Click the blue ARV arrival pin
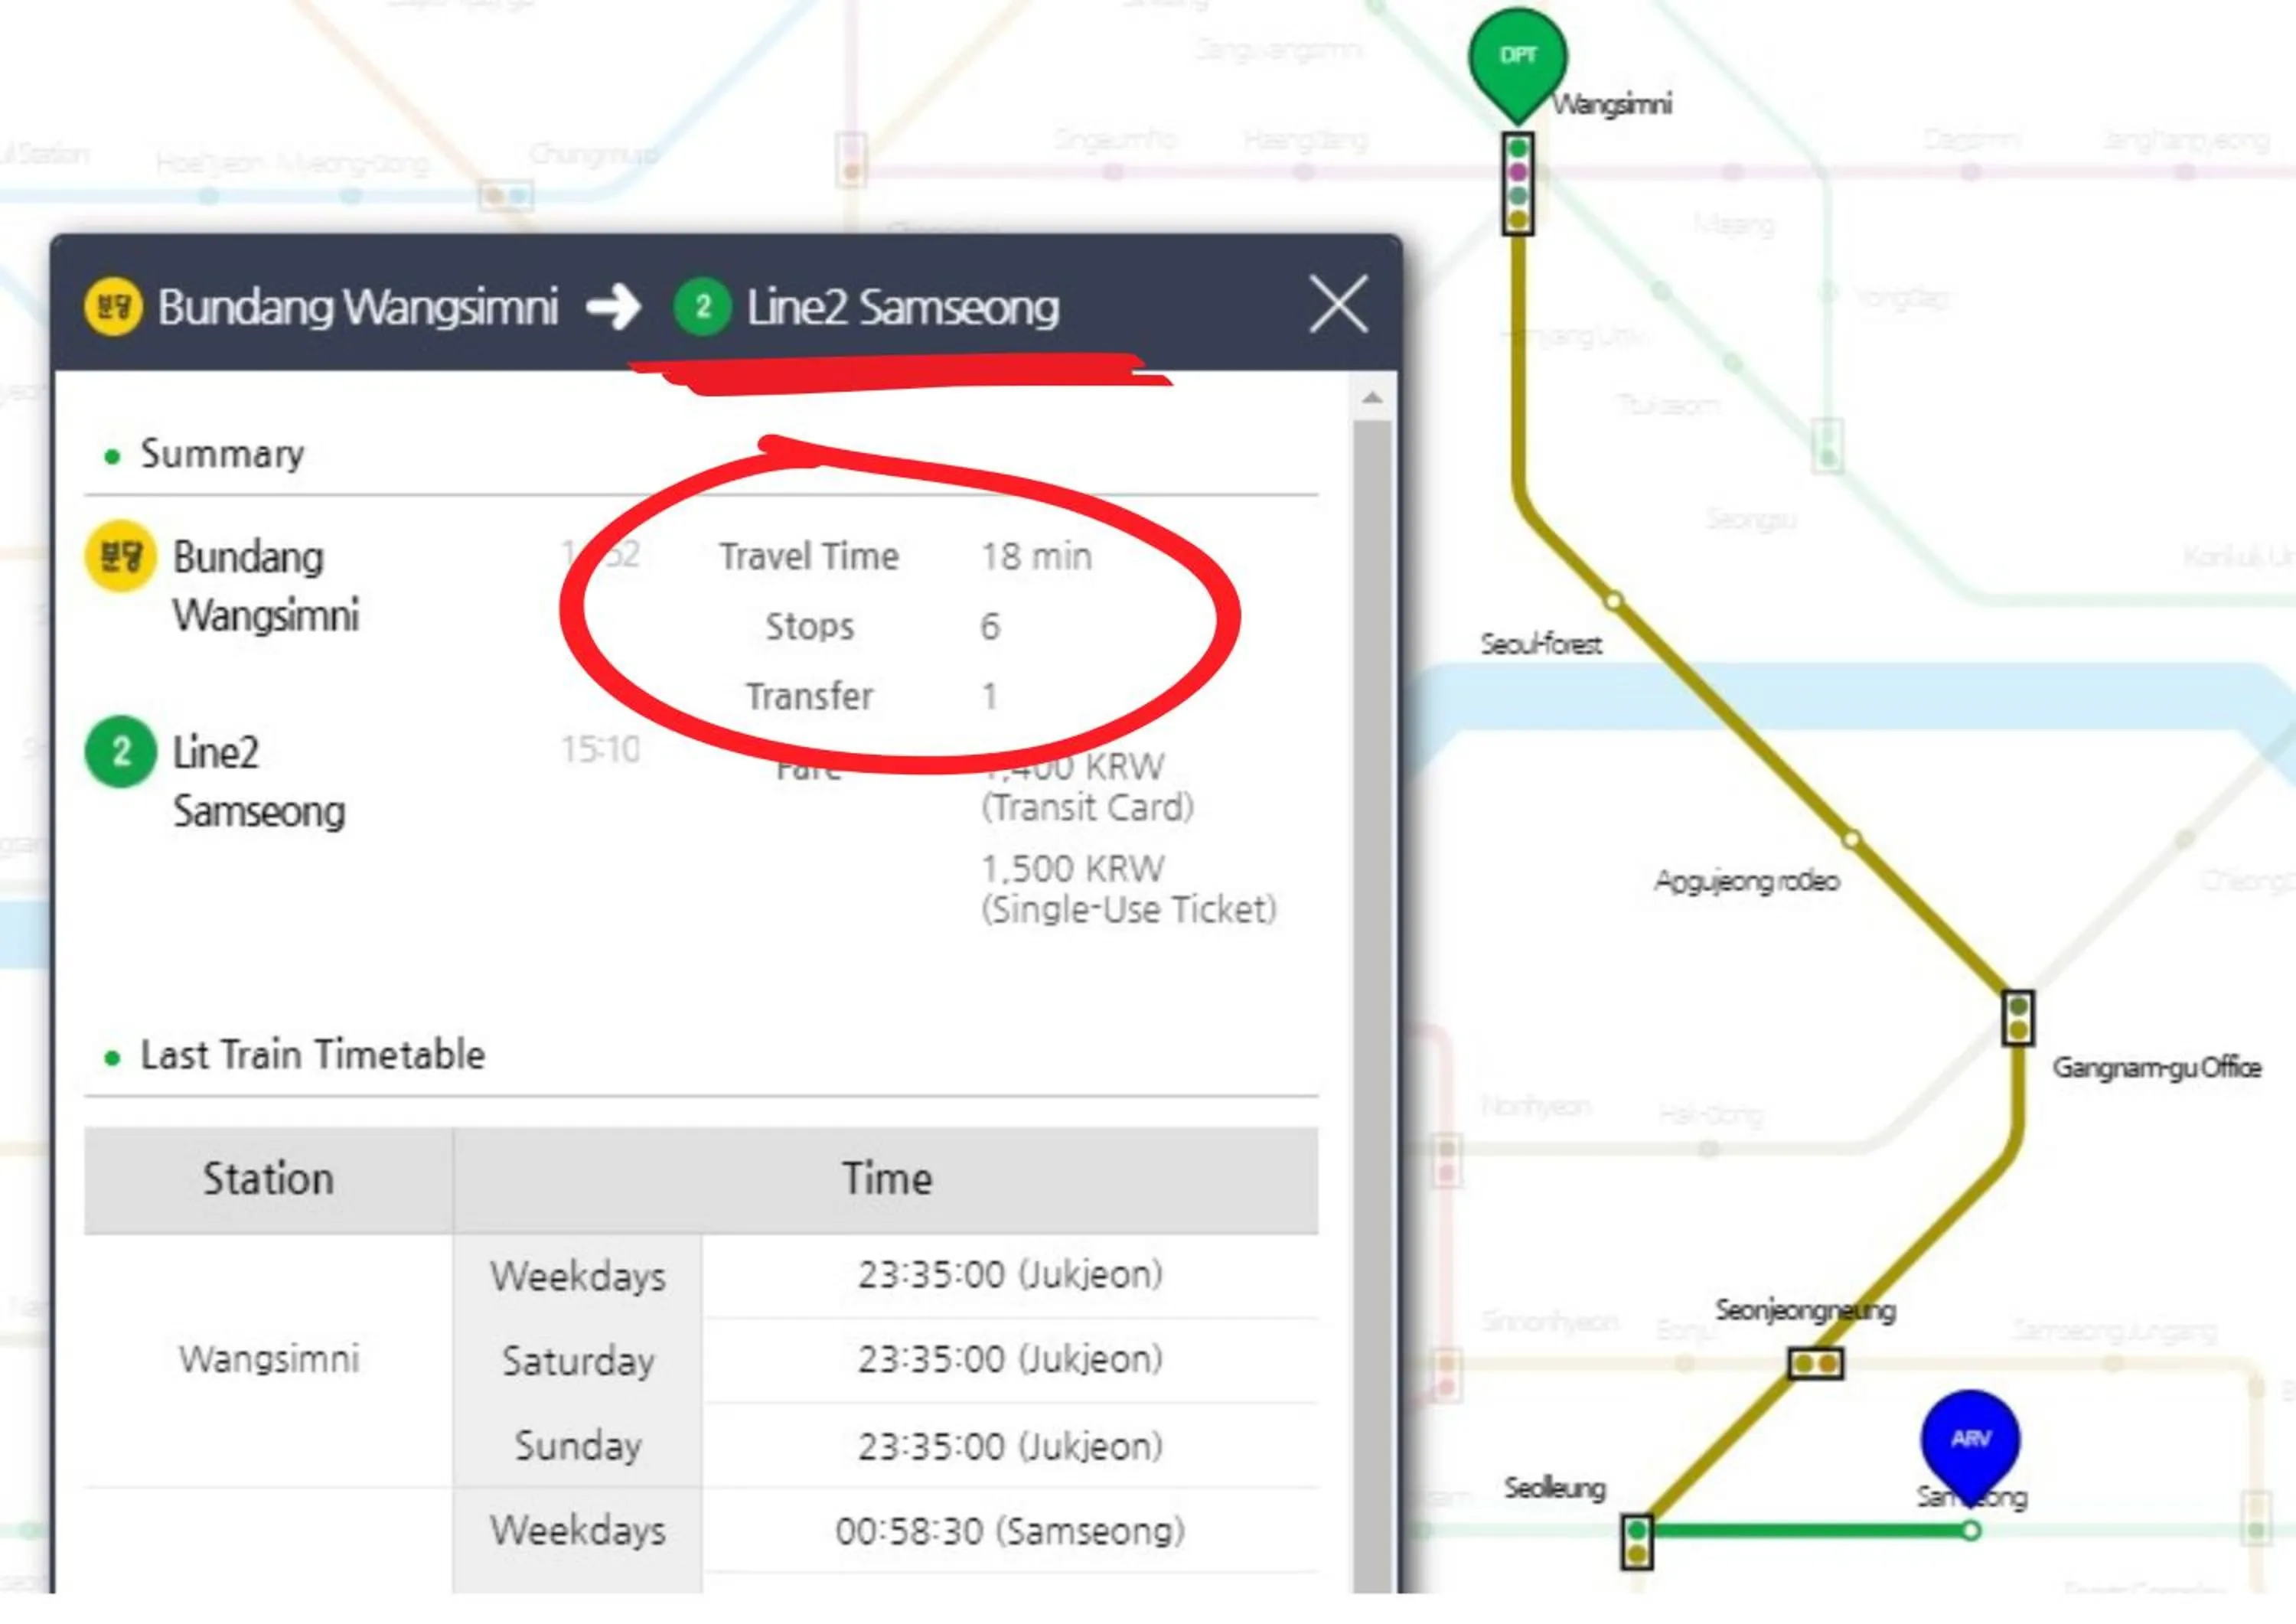 pos(1969,1439)
